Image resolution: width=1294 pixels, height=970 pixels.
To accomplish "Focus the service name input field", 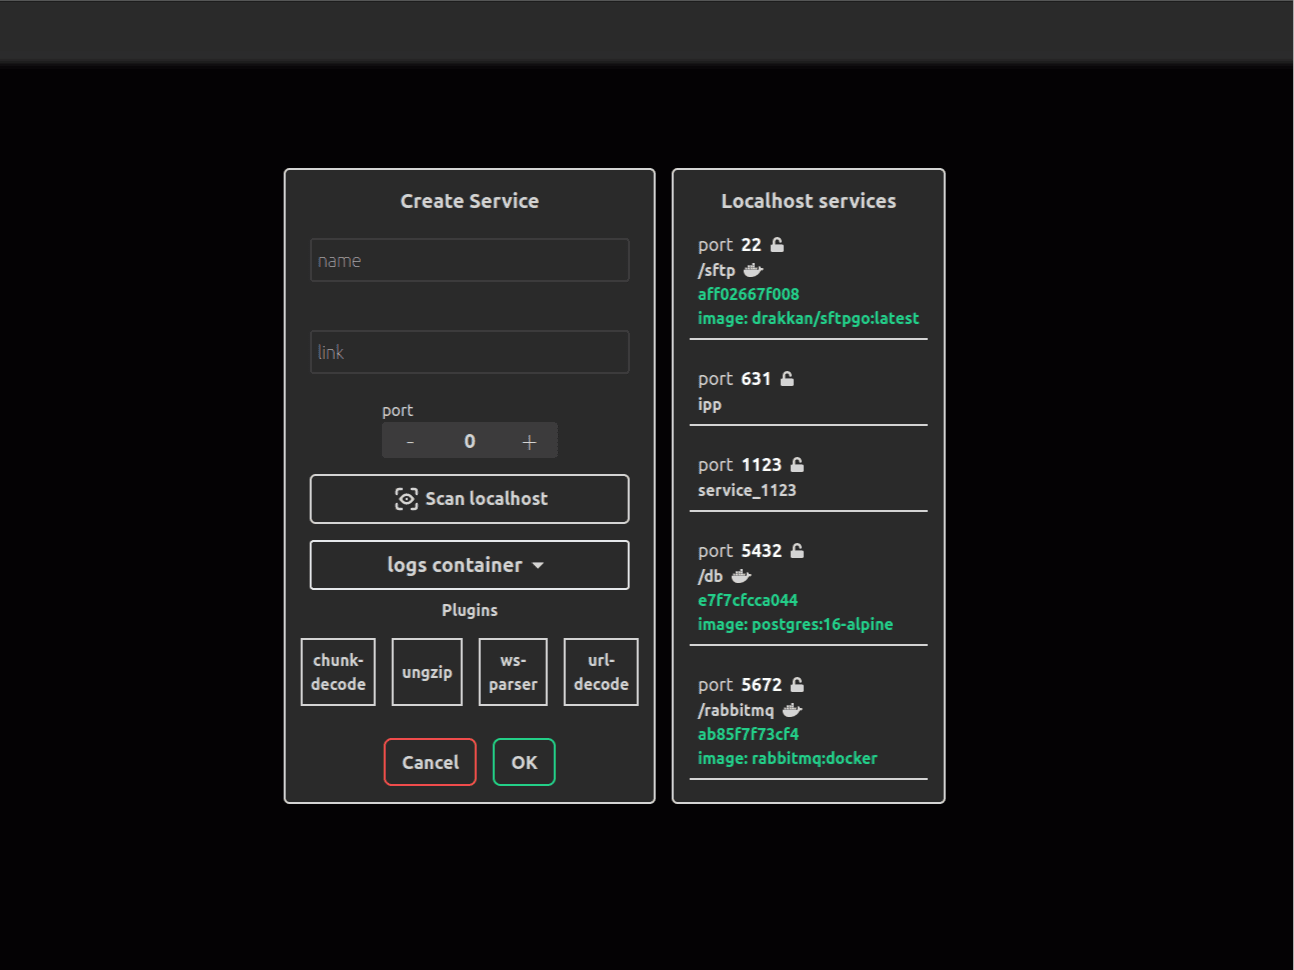I will pos(469,260).
